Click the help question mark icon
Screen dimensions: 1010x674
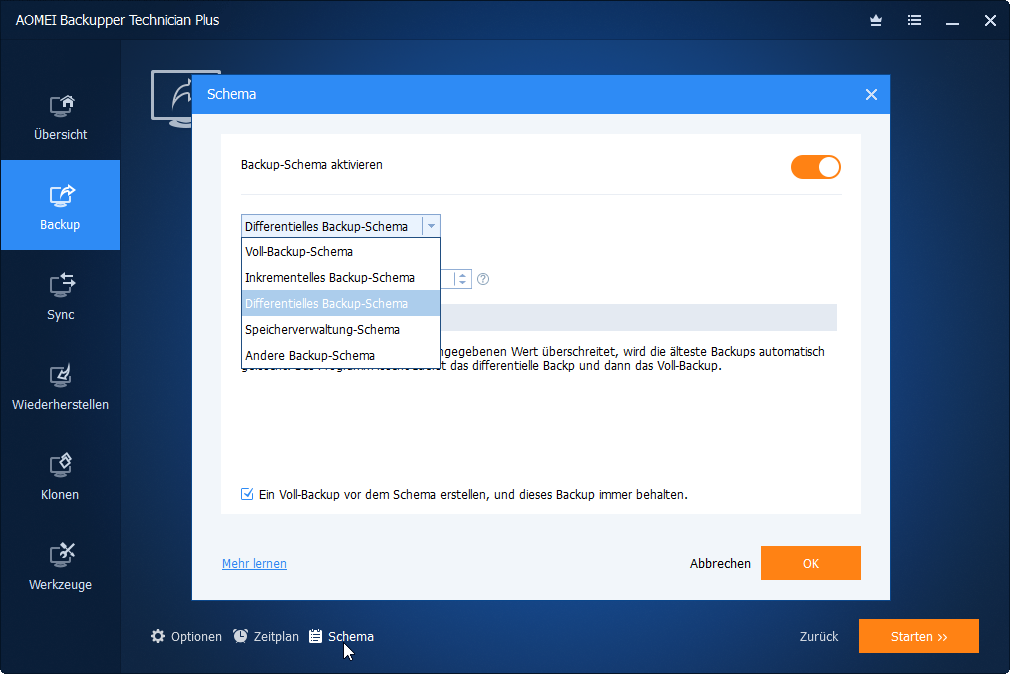coord(482,279)
